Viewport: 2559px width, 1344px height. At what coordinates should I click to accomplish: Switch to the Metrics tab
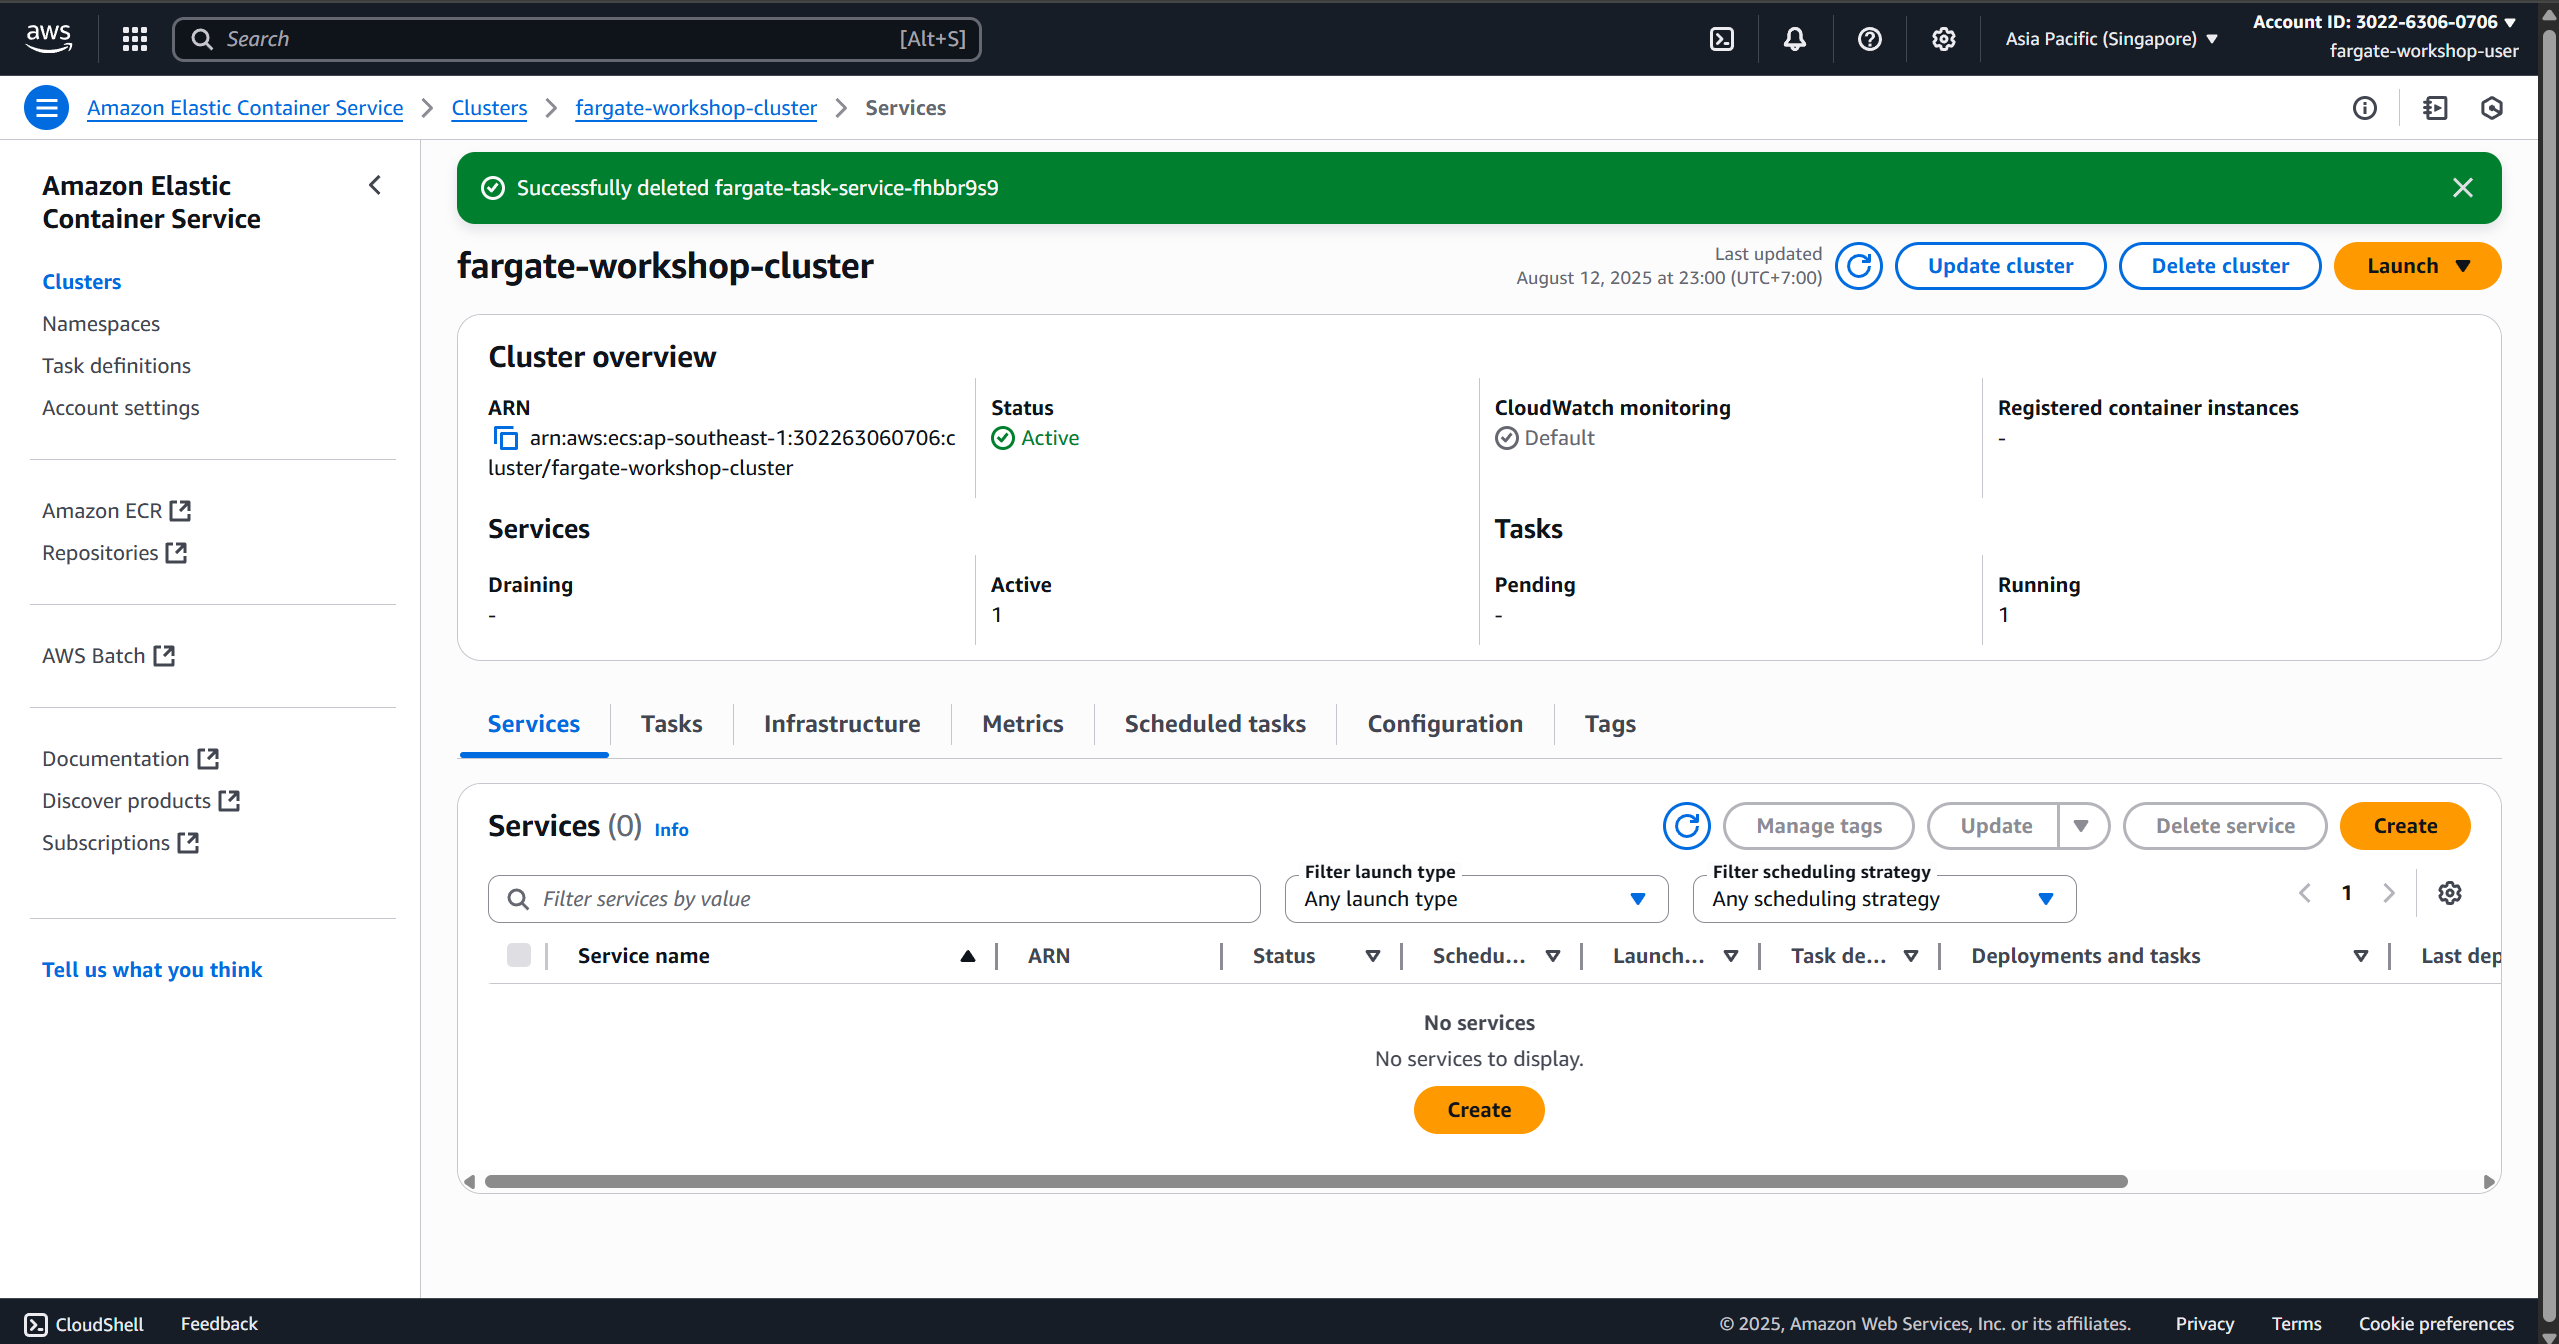coord(1022,724)
